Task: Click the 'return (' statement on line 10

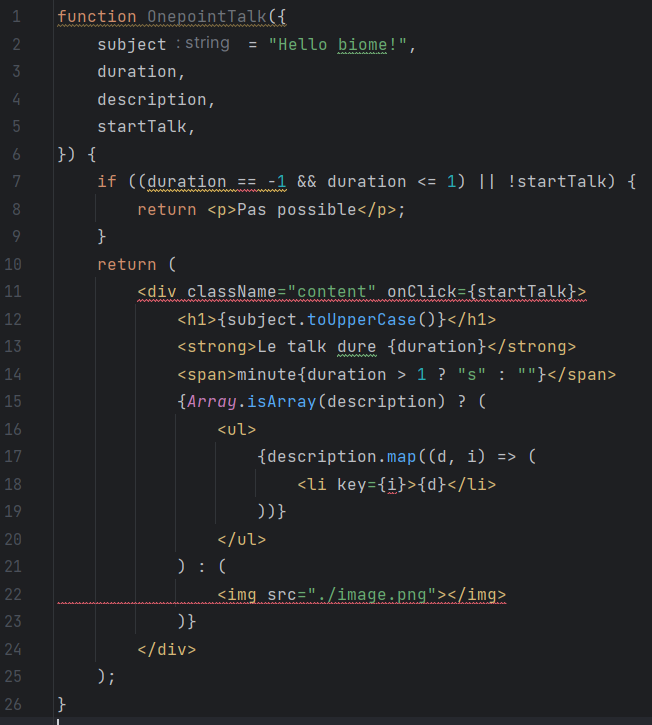Action: click(136, 265)
